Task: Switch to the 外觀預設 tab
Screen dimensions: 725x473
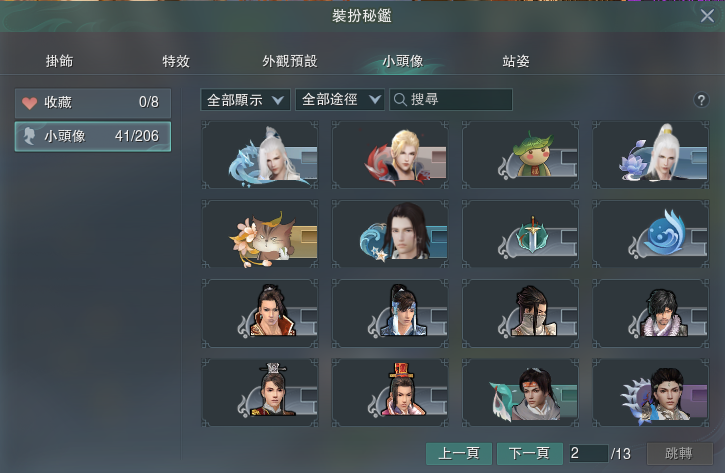Action: click(290, 61)
